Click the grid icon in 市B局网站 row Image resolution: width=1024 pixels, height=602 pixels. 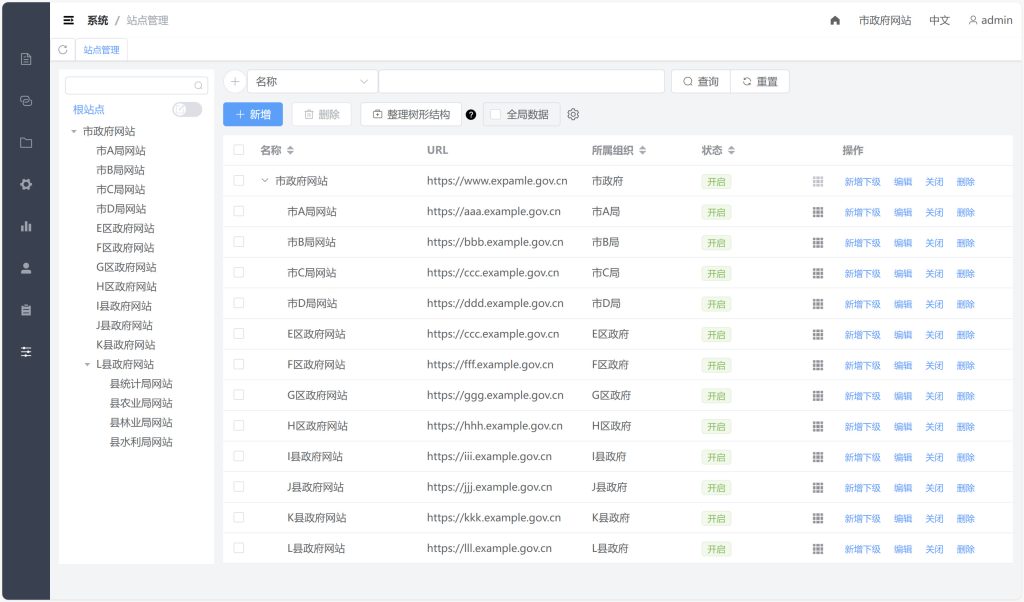tap(818, 243)
